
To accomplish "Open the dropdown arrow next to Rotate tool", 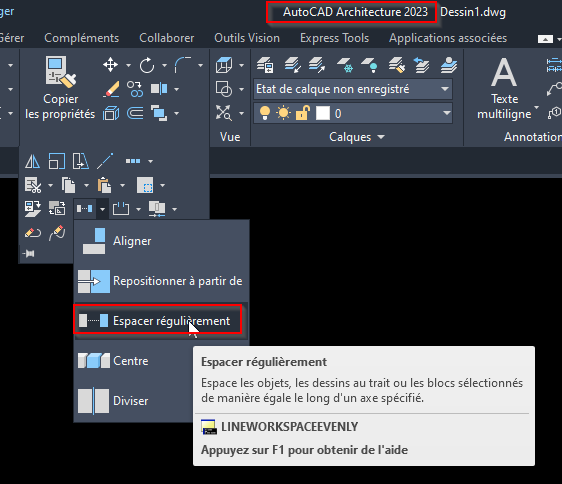I will [x=164, y=65].
